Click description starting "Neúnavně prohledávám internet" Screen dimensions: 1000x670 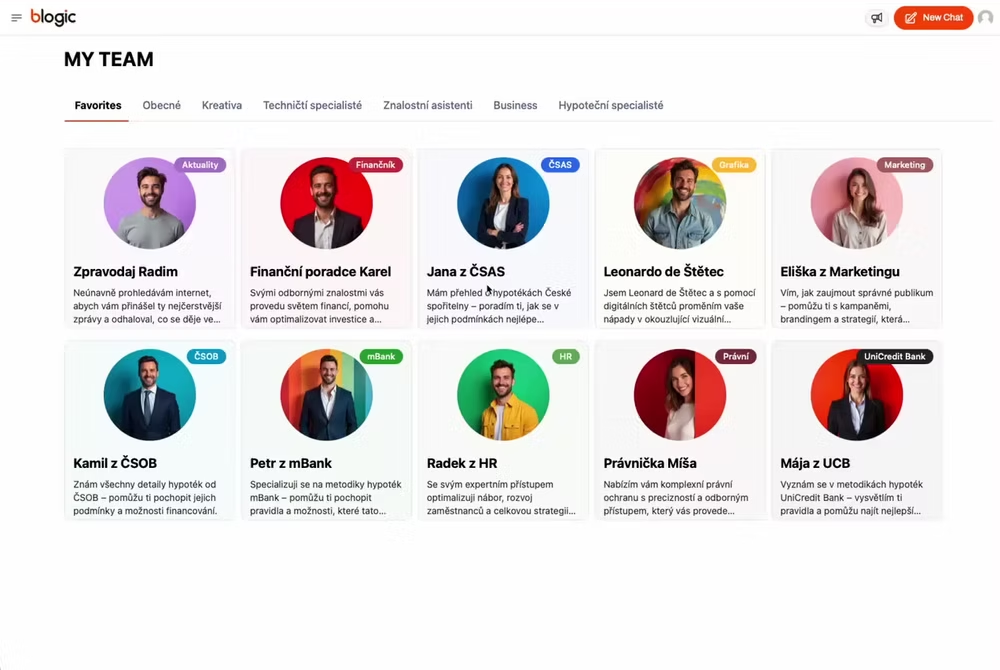tap(147, 306)
